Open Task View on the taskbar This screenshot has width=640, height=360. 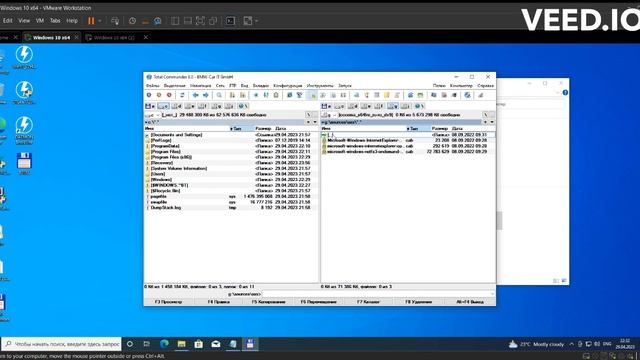point(147,344)
